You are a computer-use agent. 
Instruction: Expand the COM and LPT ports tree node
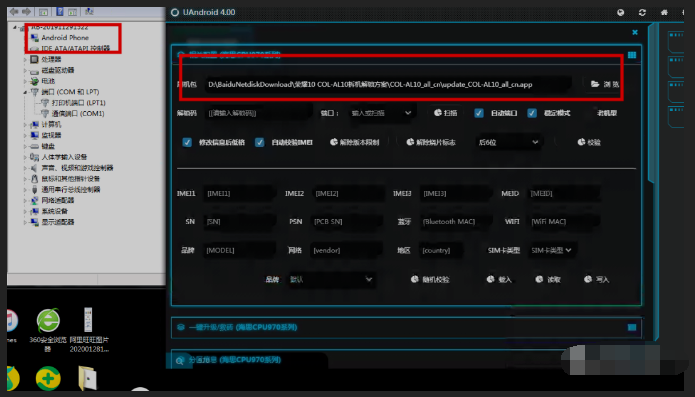coord(25,92)
